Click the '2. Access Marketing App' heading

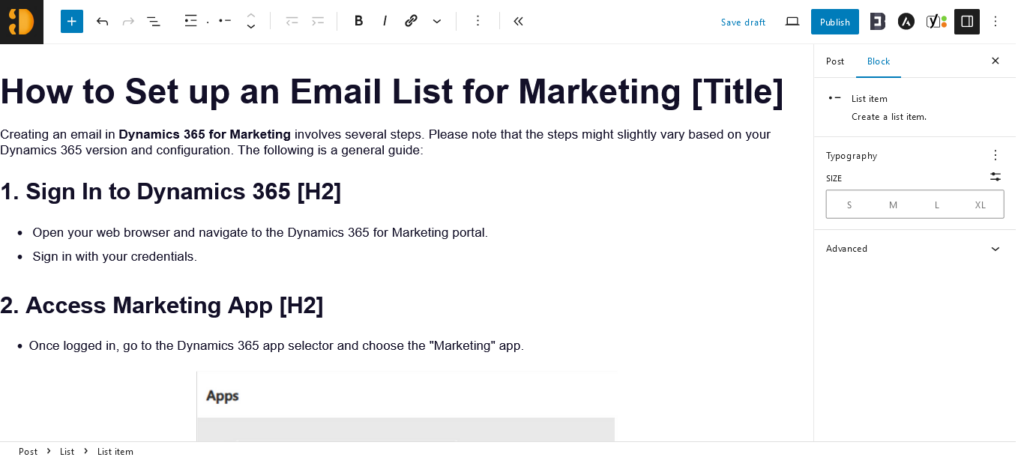(x=161, y=306)
